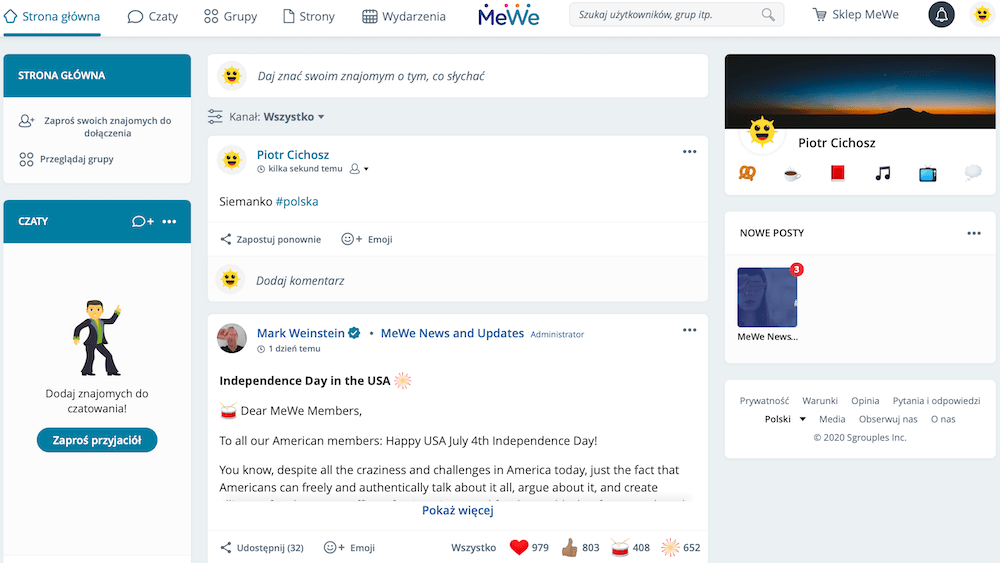Click the drum reaction with 408

tap(630, 547)
